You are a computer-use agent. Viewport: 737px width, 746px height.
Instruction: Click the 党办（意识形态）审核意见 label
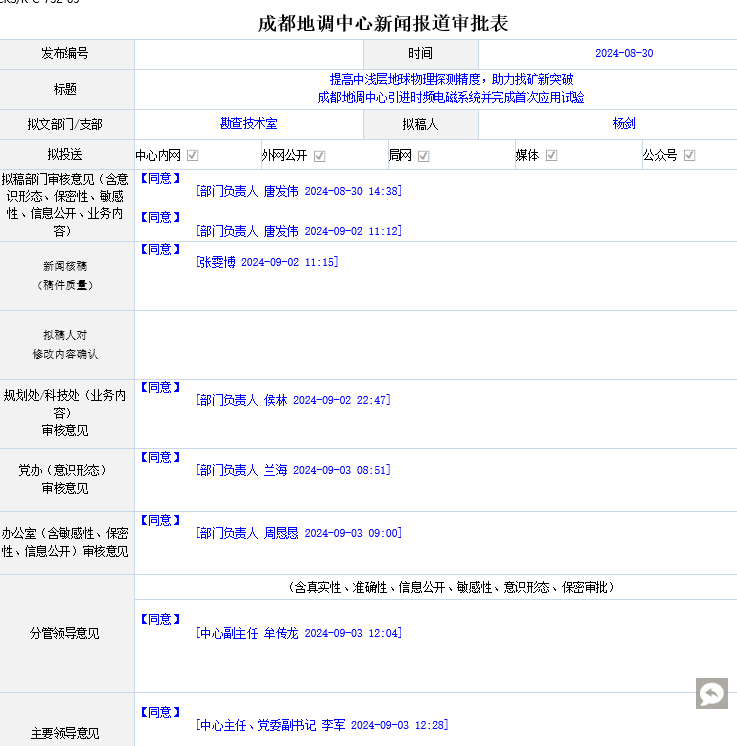click(x=65, y=479)
